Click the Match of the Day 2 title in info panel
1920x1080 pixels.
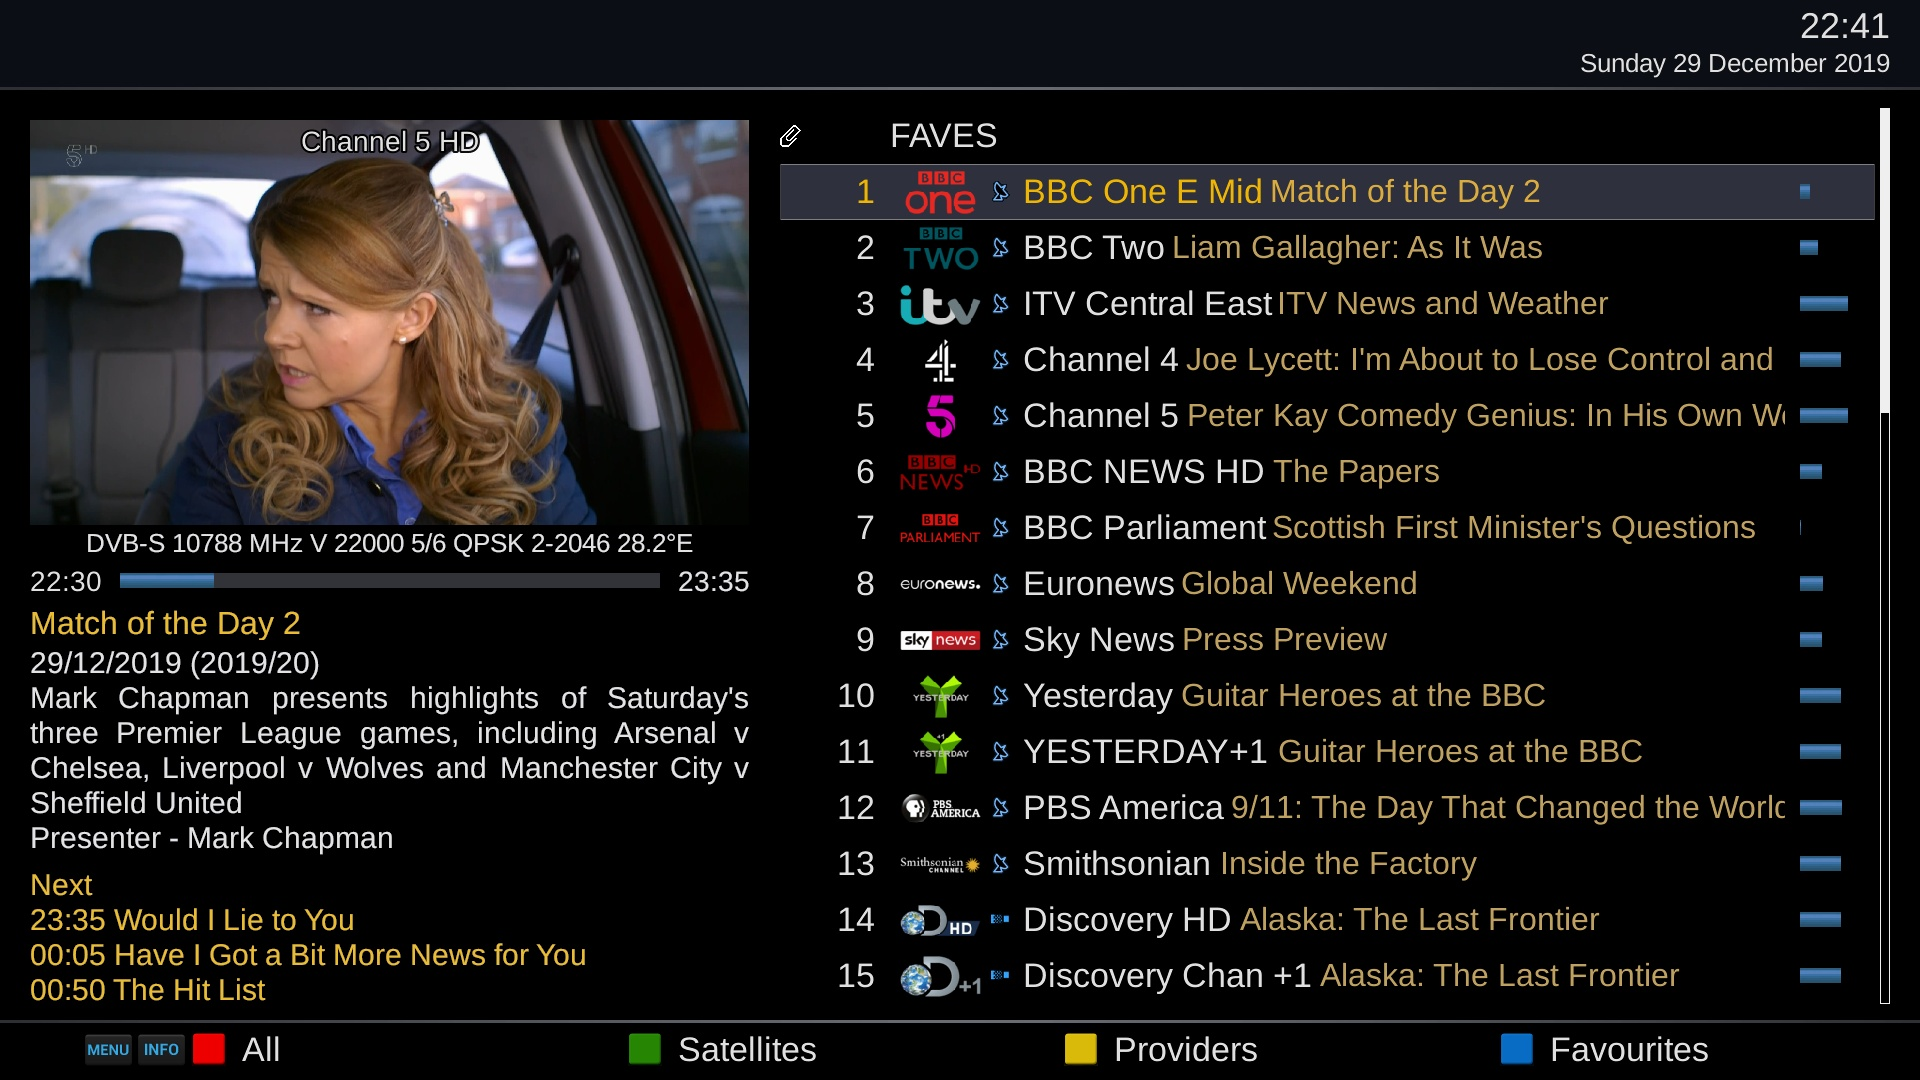pos(165,623)
